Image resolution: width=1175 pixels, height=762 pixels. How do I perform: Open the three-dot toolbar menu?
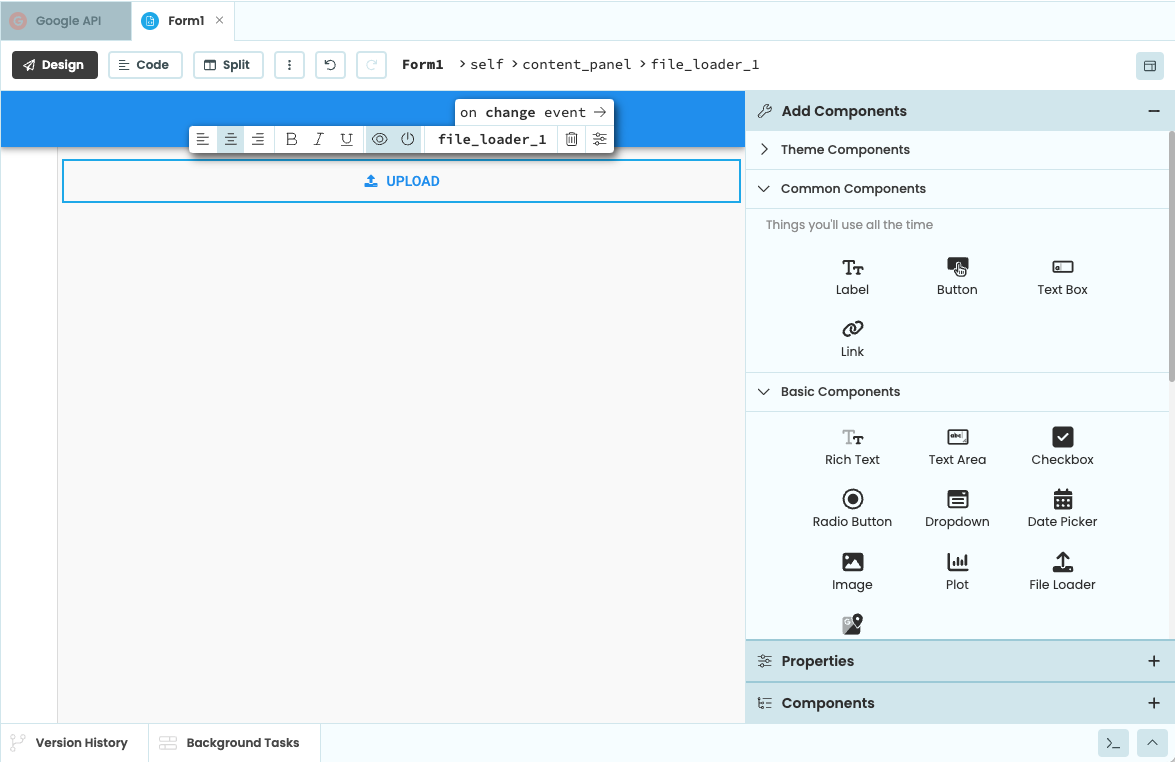pos(289,64)
